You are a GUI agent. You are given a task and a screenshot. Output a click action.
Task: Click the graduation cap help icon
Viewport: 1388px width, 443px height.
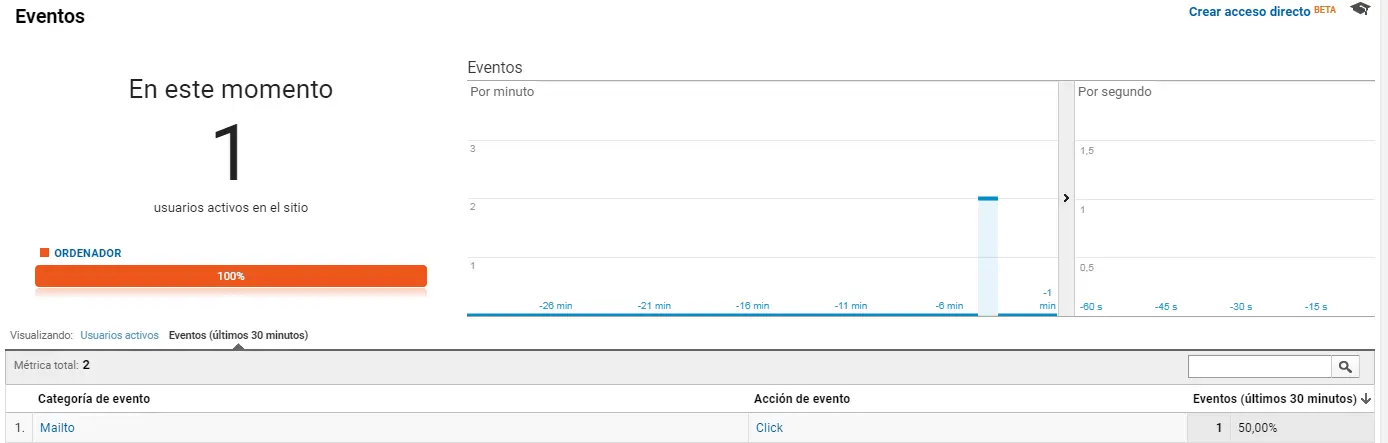[x=1359, y=10]
